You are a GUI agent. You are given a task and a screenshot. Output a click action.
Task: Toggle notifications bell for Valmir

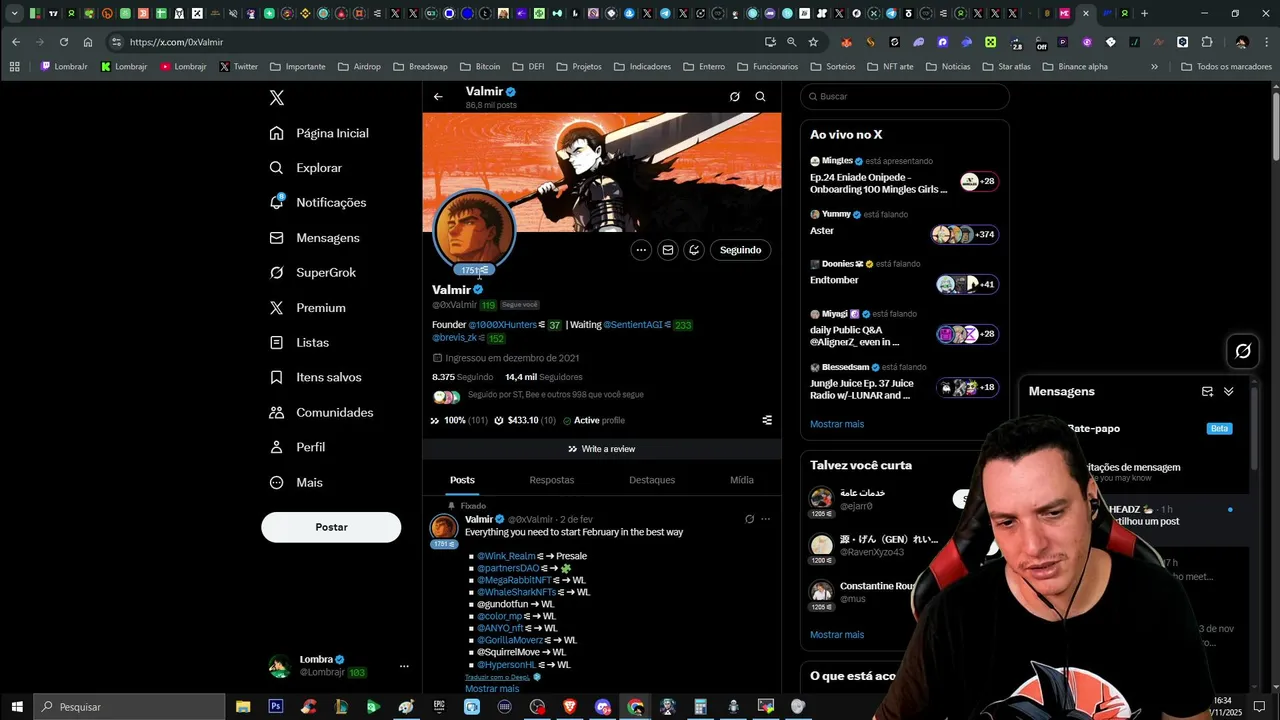tap(694, 250)
